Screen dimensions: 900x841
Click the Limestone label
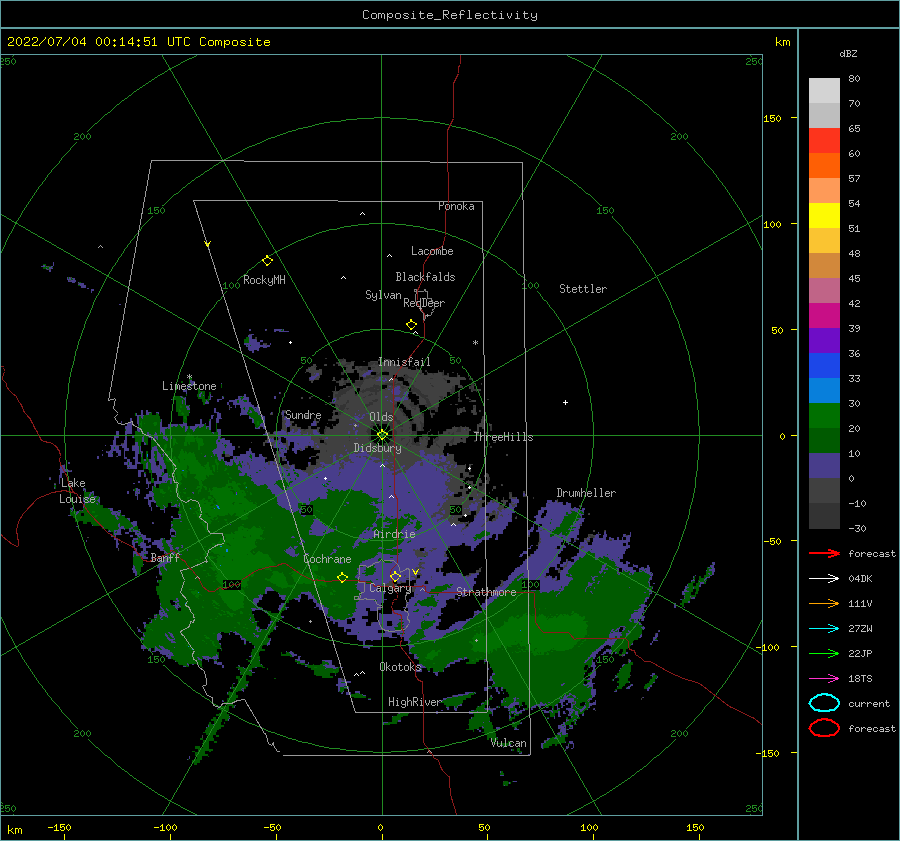point(189,386)
